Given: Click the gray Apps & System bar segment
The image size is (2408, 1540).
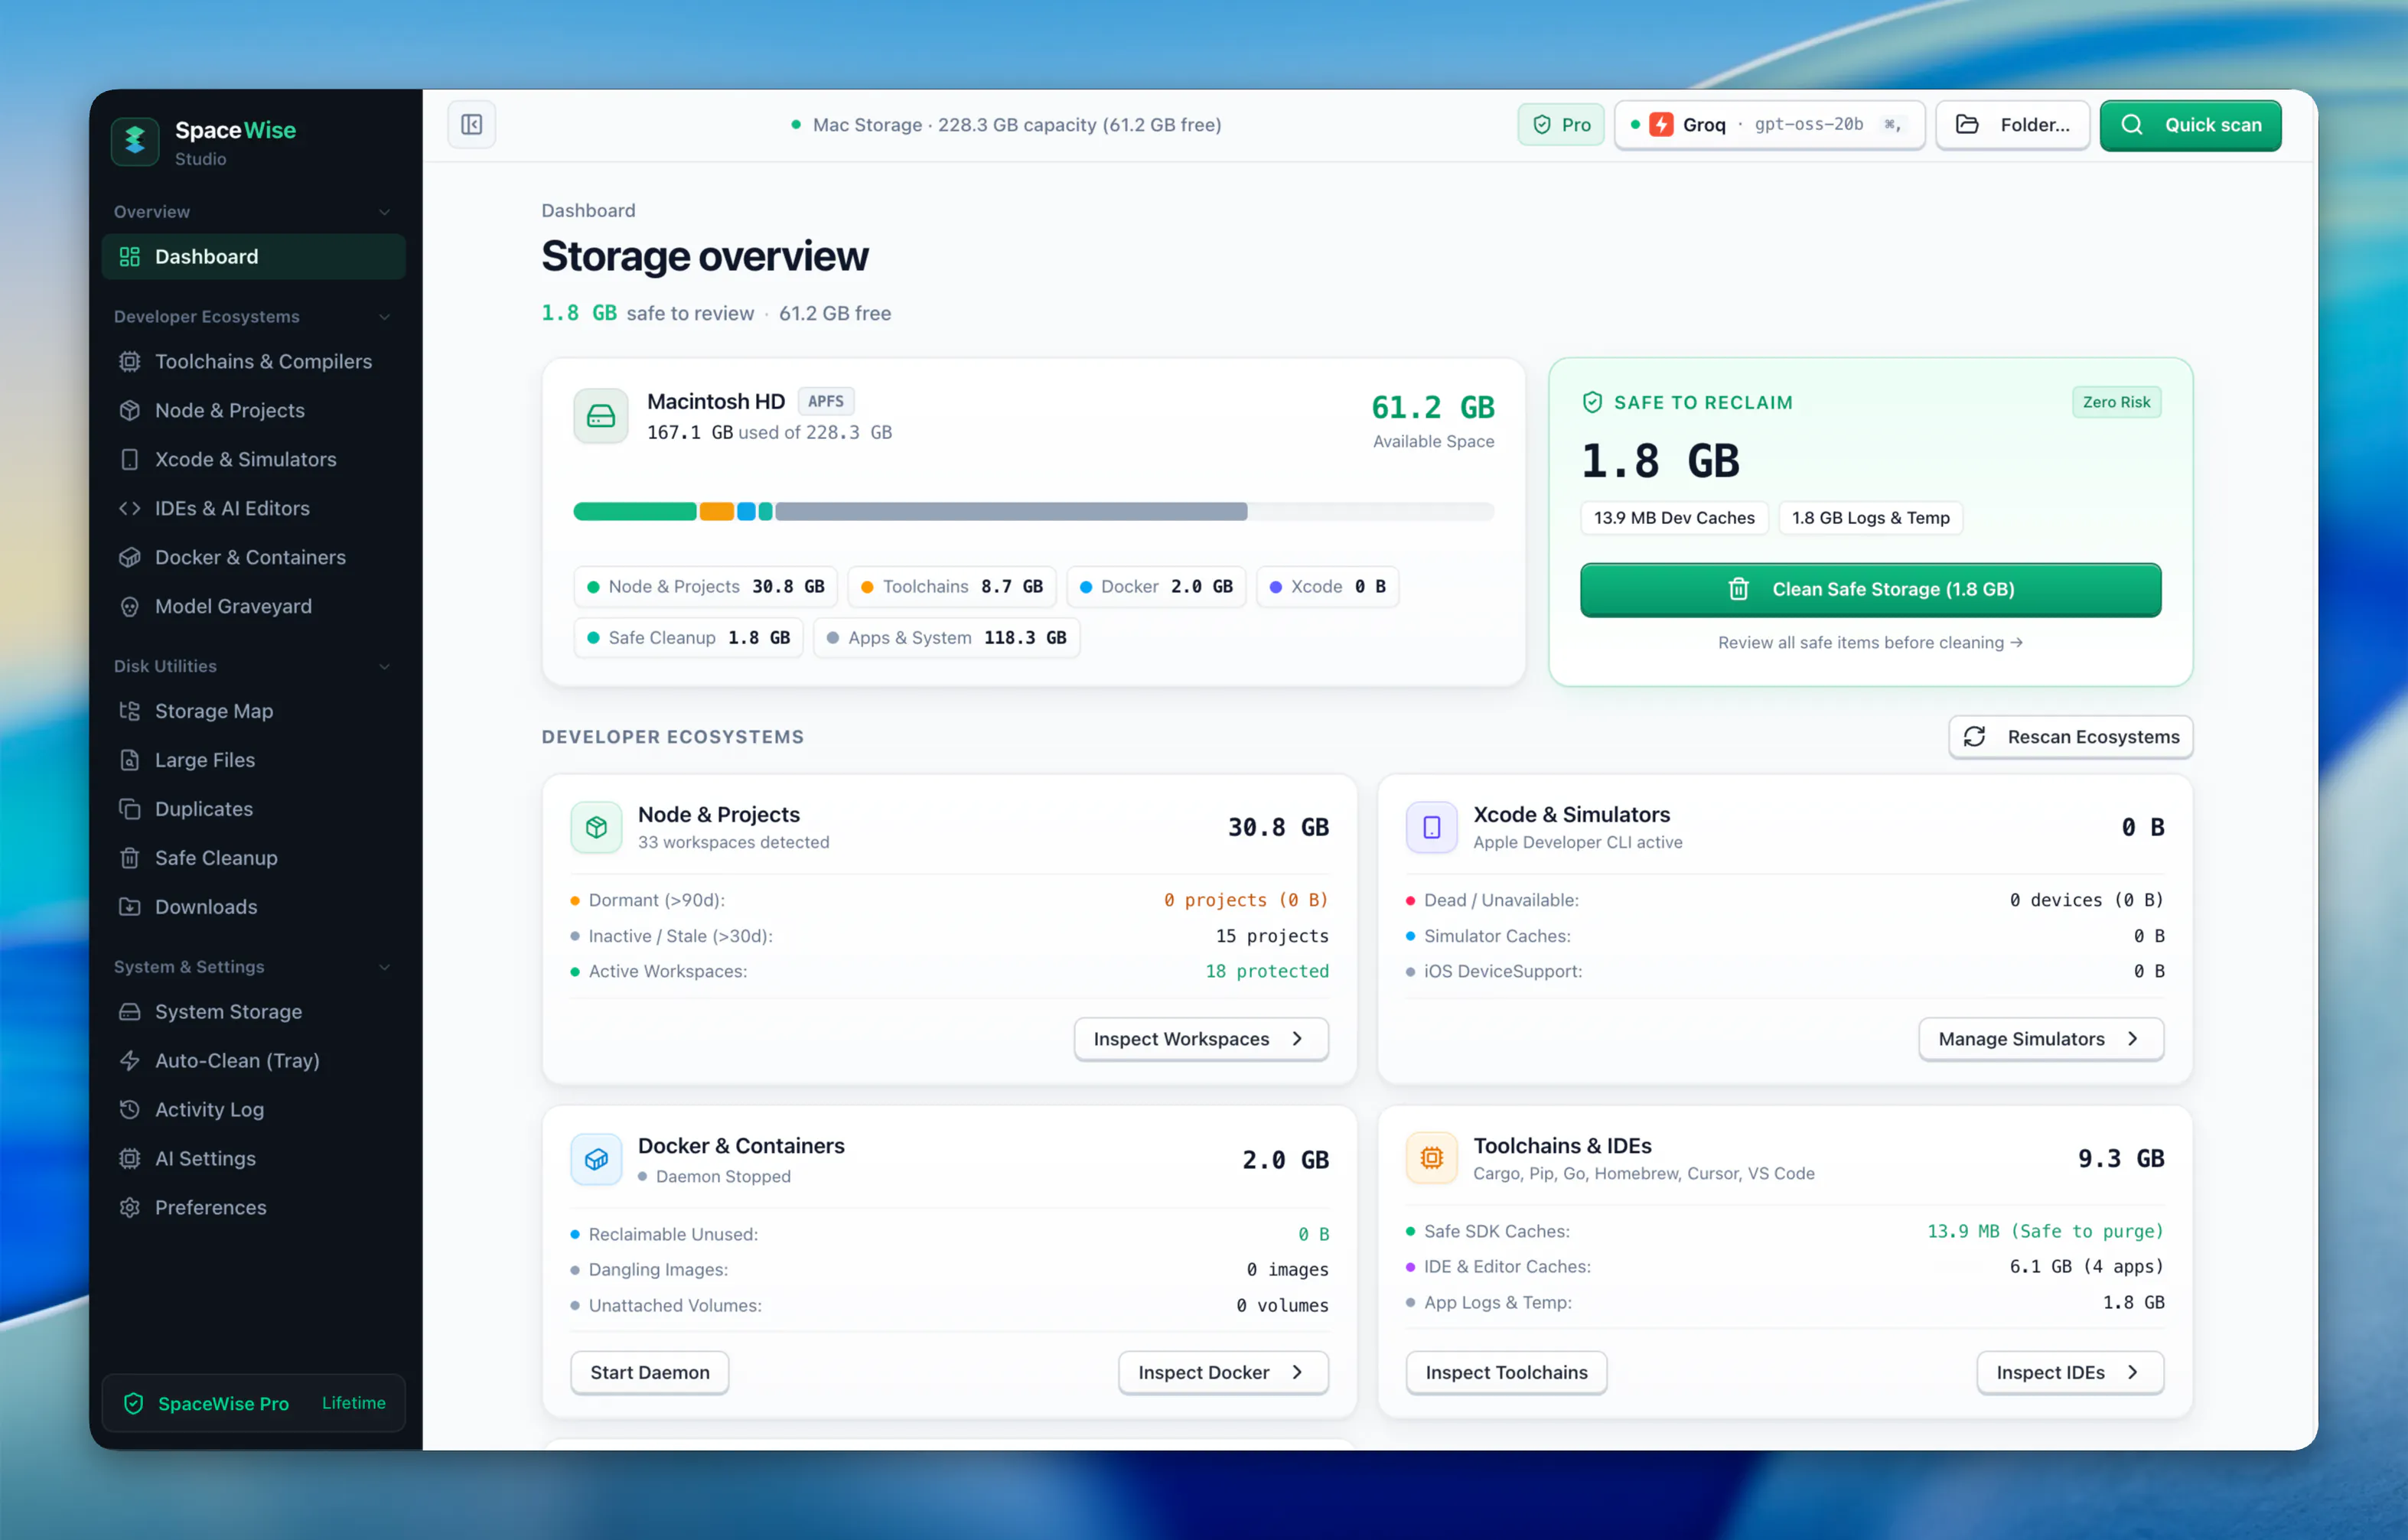Looking at the screenshot, I should pyautogui.click(x=1011, y=511).
